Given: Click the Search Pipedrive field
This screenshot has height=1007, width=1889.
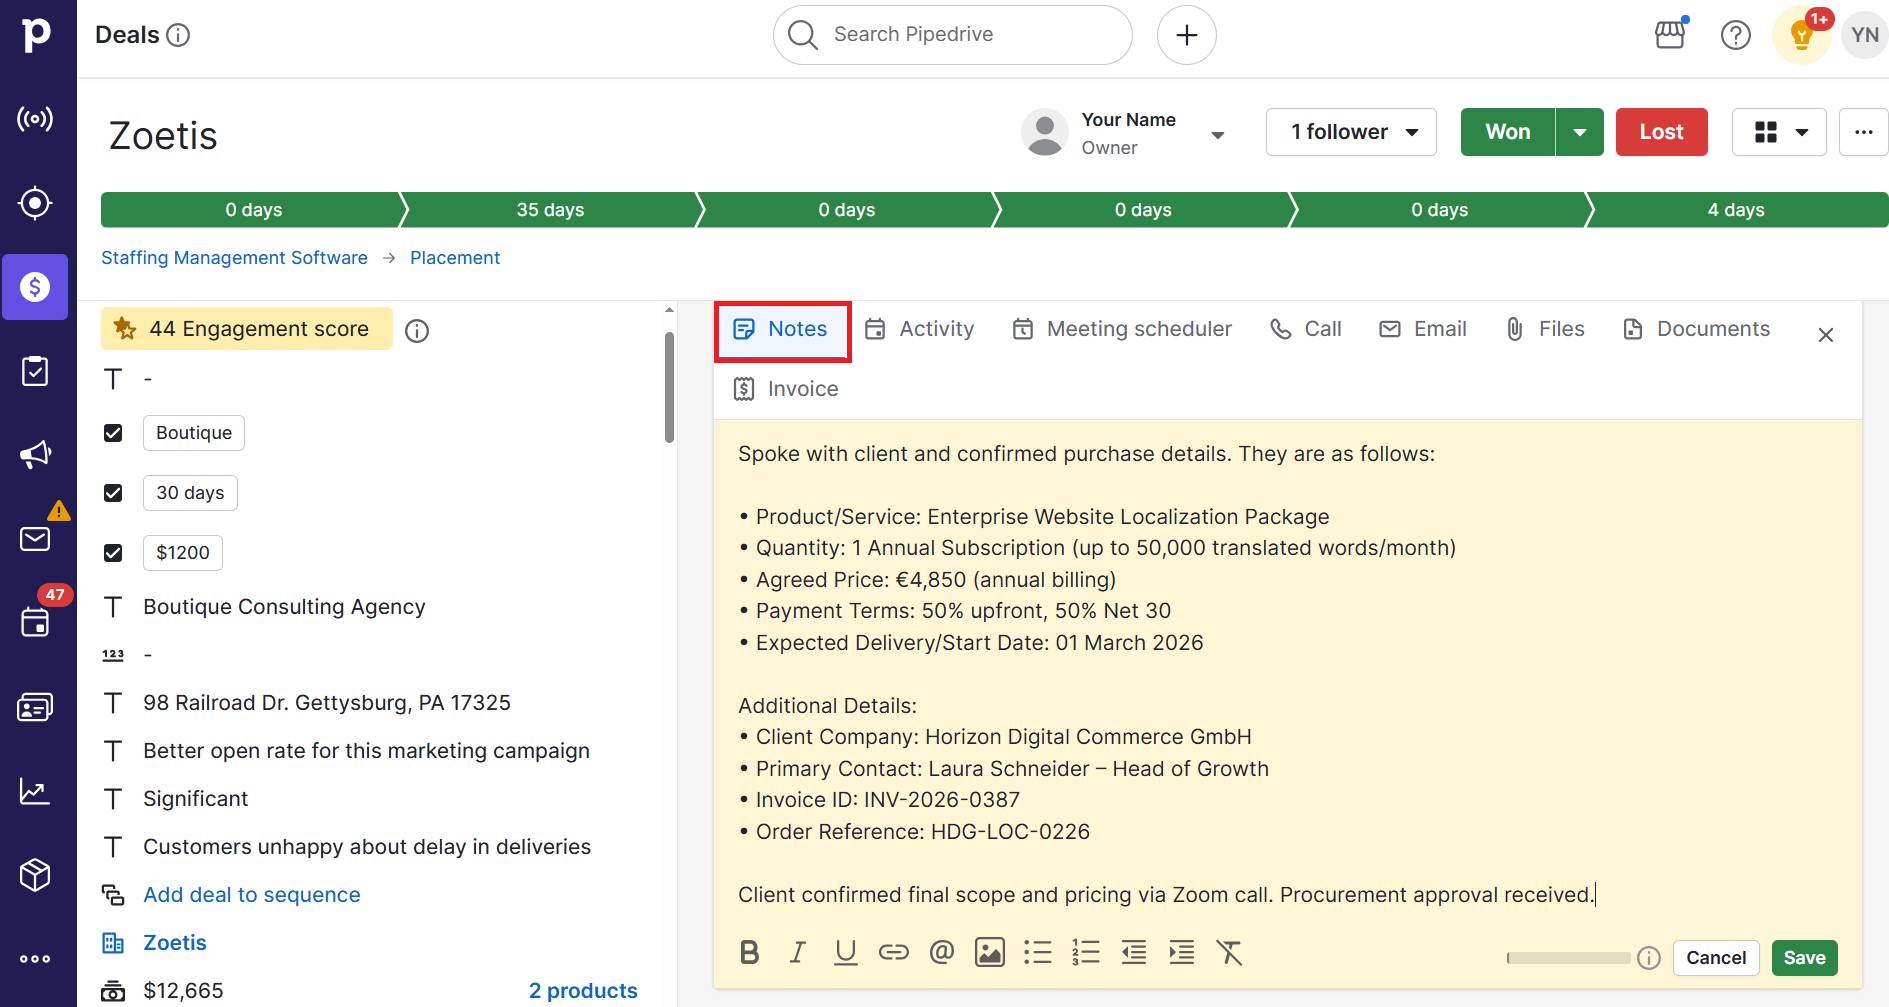Looking at the screenshot, I should [953, 35].
